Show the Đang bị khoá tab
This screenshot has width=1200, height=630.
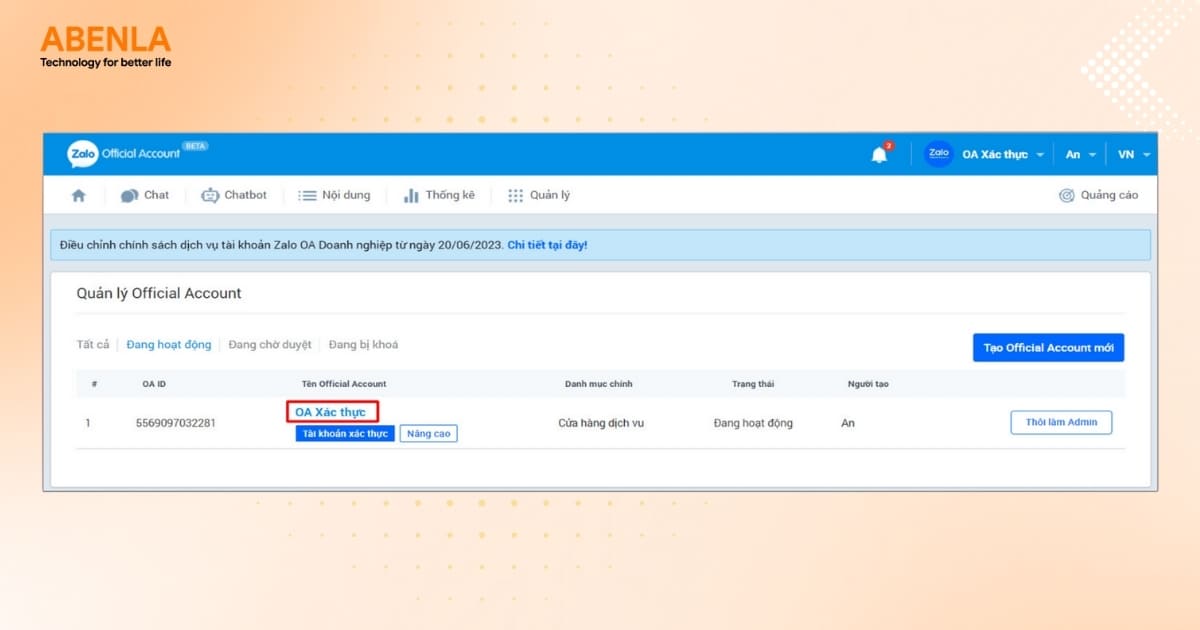tap(363, 345)
